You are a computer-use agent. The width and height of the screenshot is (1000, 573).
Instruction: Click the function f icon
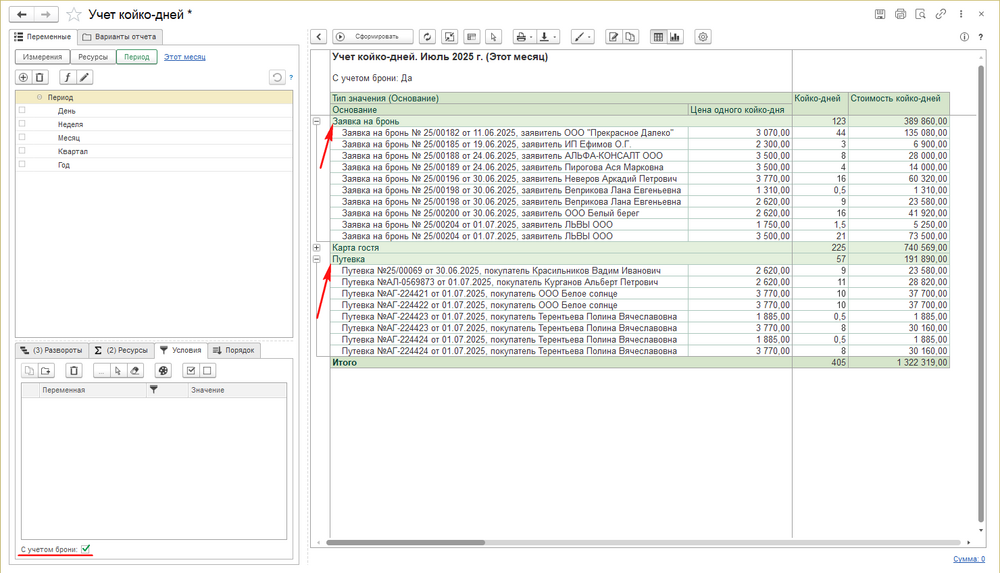click(x=68, y=77)
